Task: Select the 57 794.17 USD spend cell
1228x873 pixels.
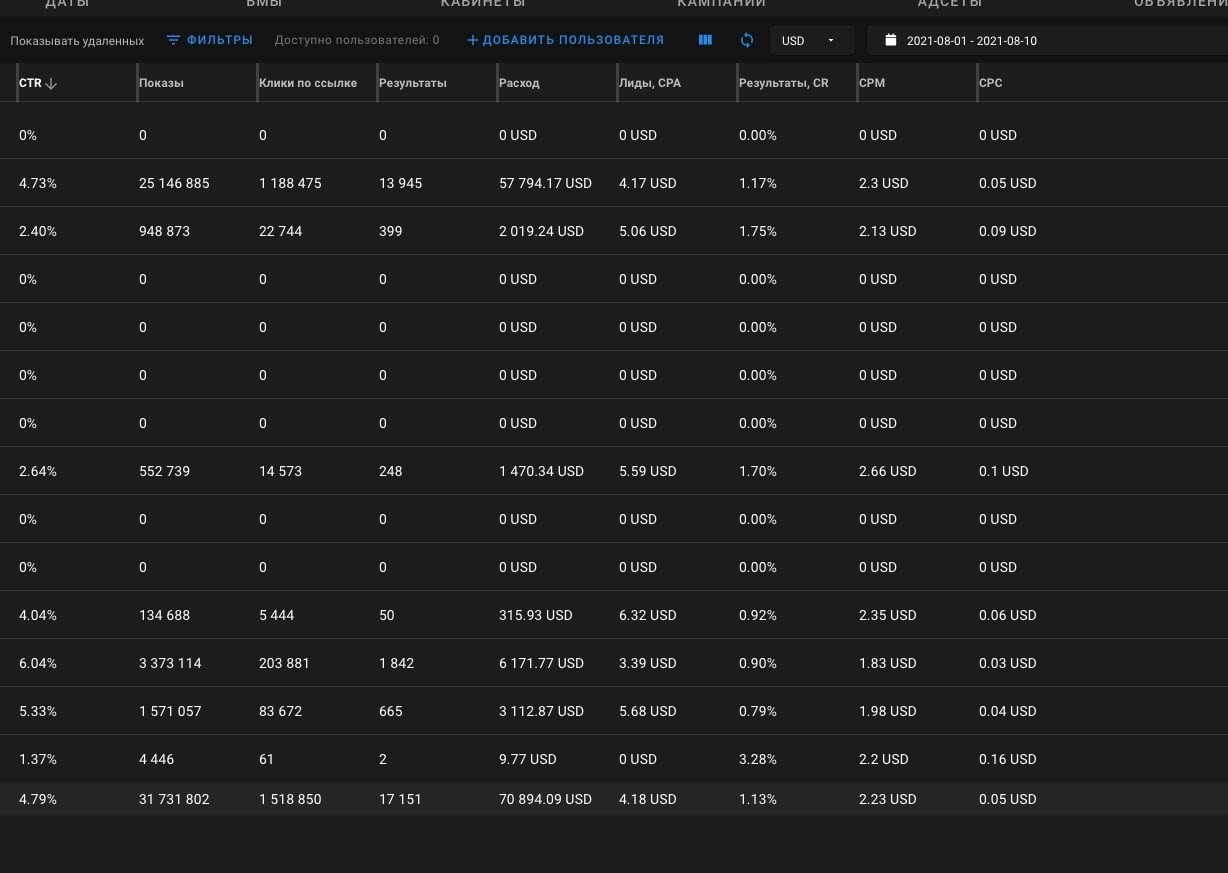Action: click(x=545, y=183)
